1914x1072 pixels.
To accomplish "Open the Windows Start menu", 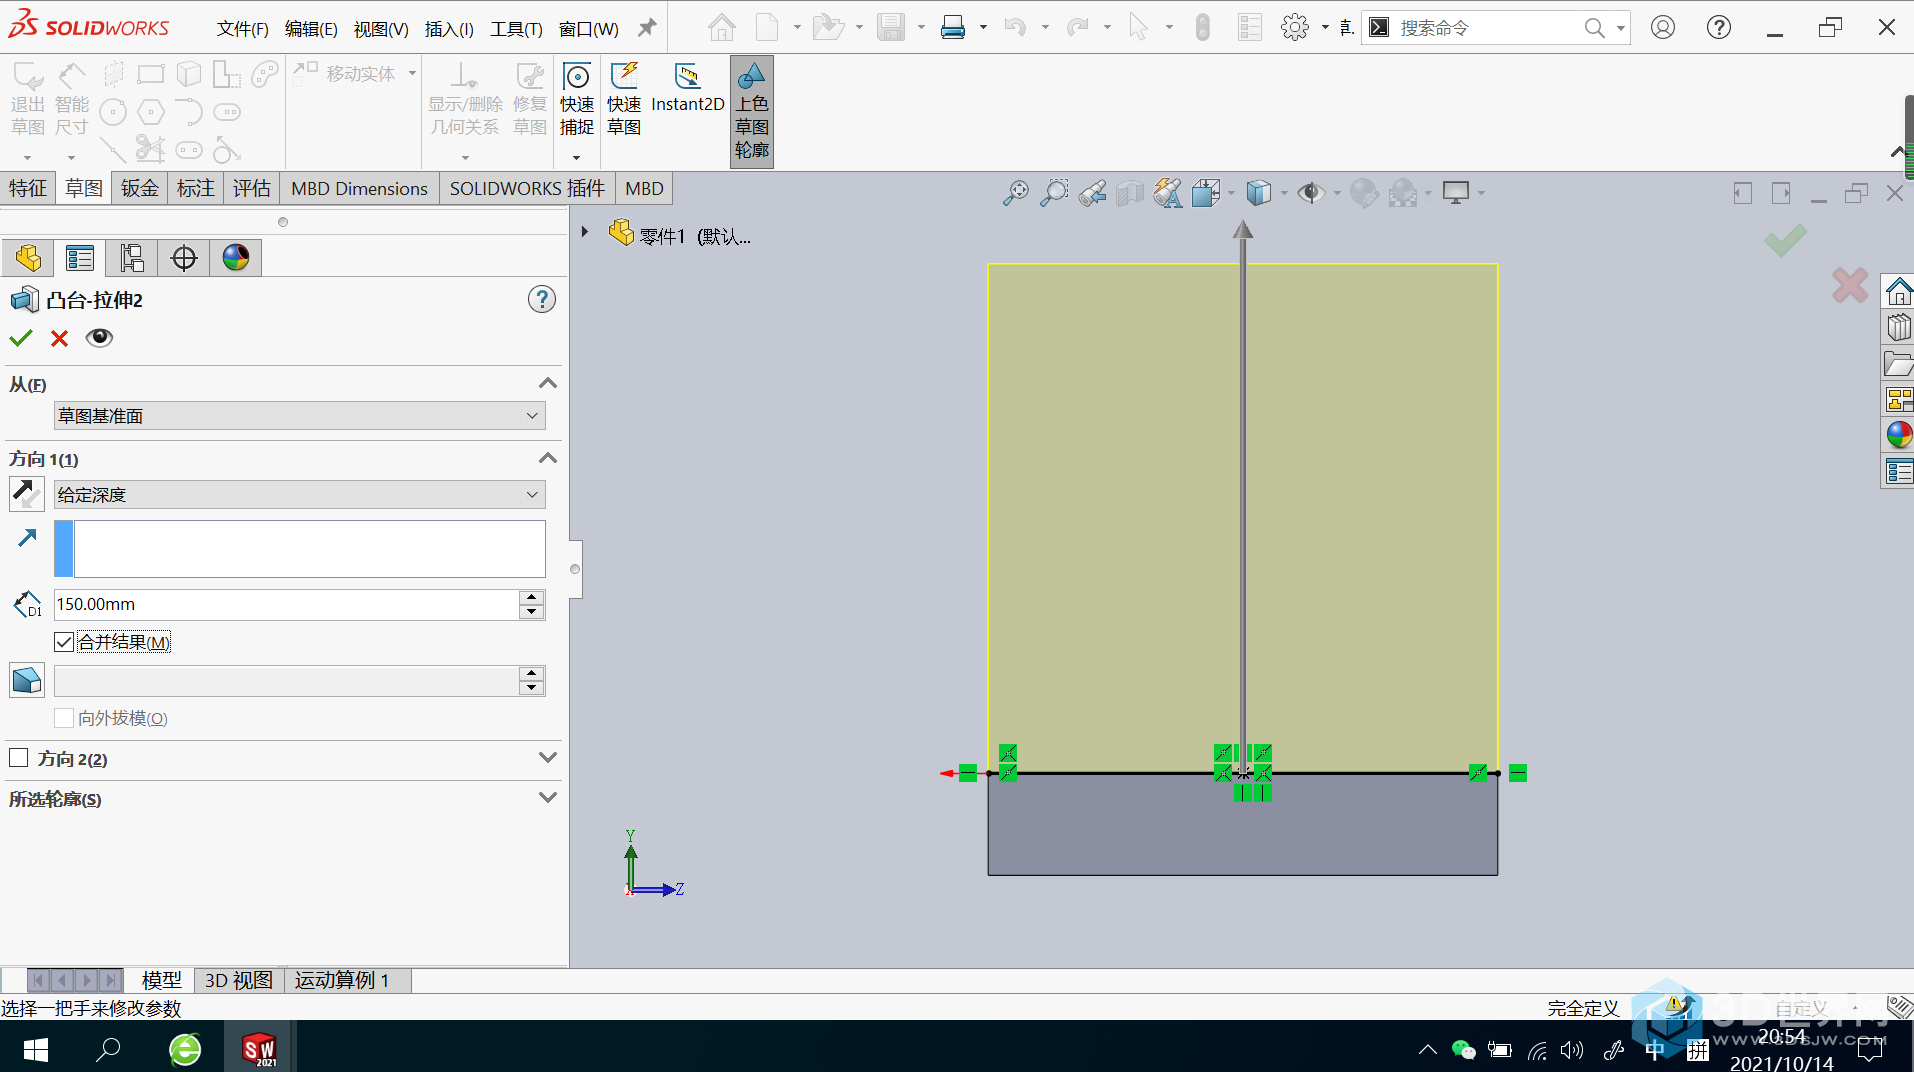I will click(x=35, y=1049).
